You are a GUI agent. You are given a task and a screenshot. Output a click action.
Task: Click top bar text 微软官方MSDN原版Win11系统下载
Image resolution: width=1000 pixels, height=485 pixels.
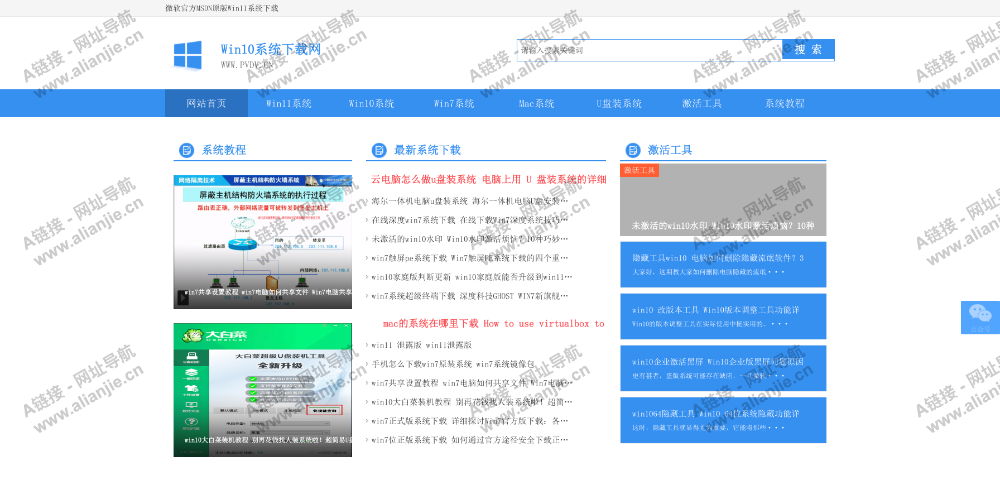[222, 8]
